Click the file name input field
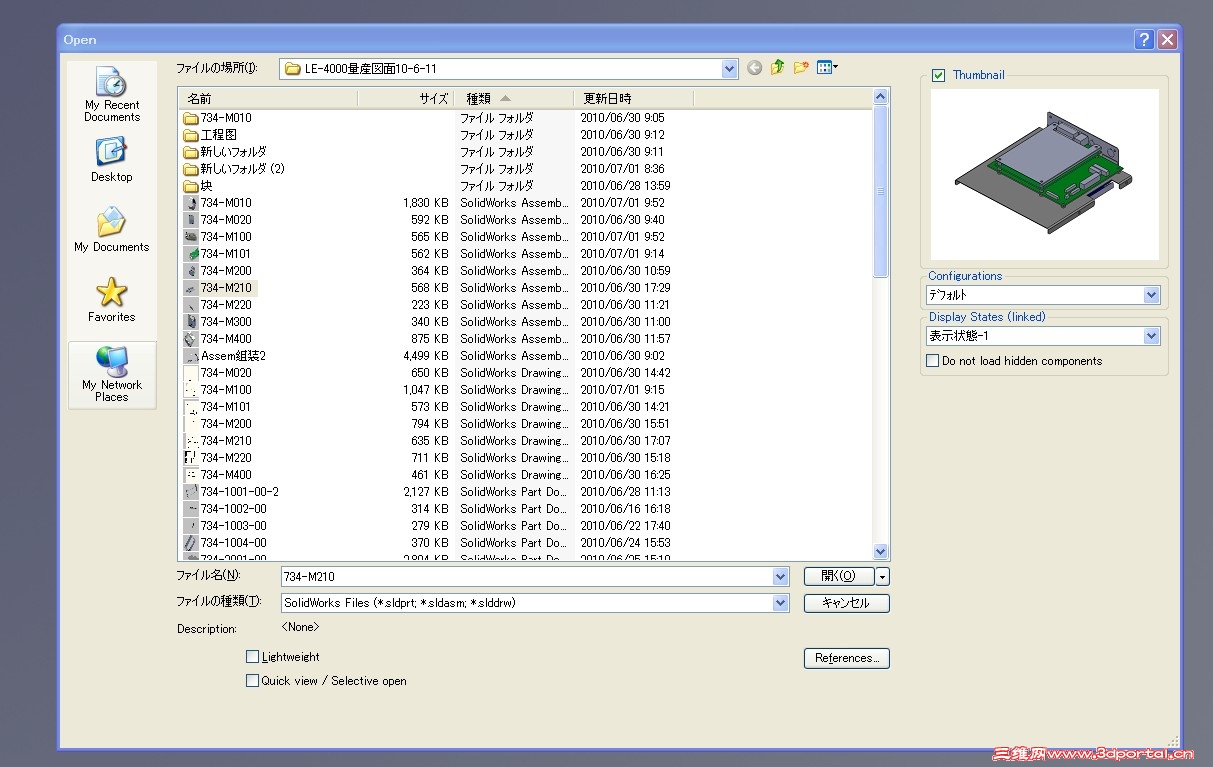This screenshot has height=767, width=1213. pyautogui.click(x=527, y=577)
